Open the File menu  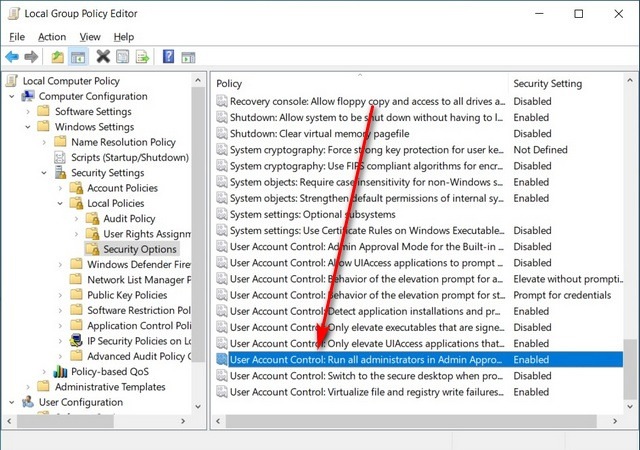17,37
